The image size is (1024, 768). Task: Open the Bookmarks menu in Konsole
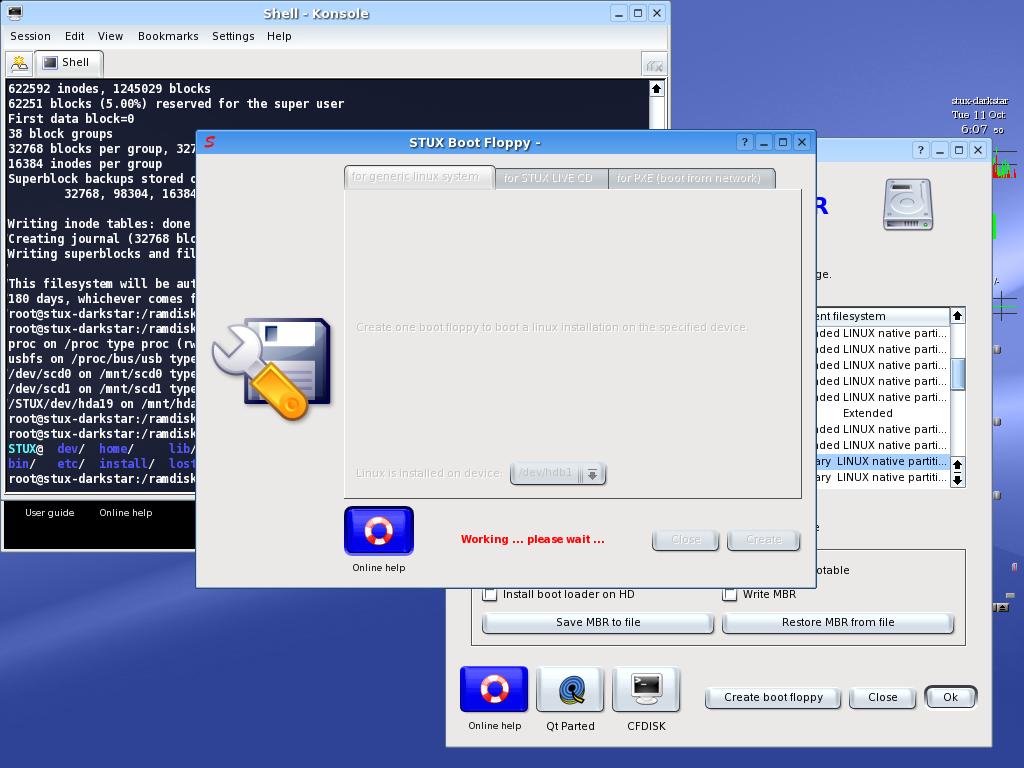[168, 36]
